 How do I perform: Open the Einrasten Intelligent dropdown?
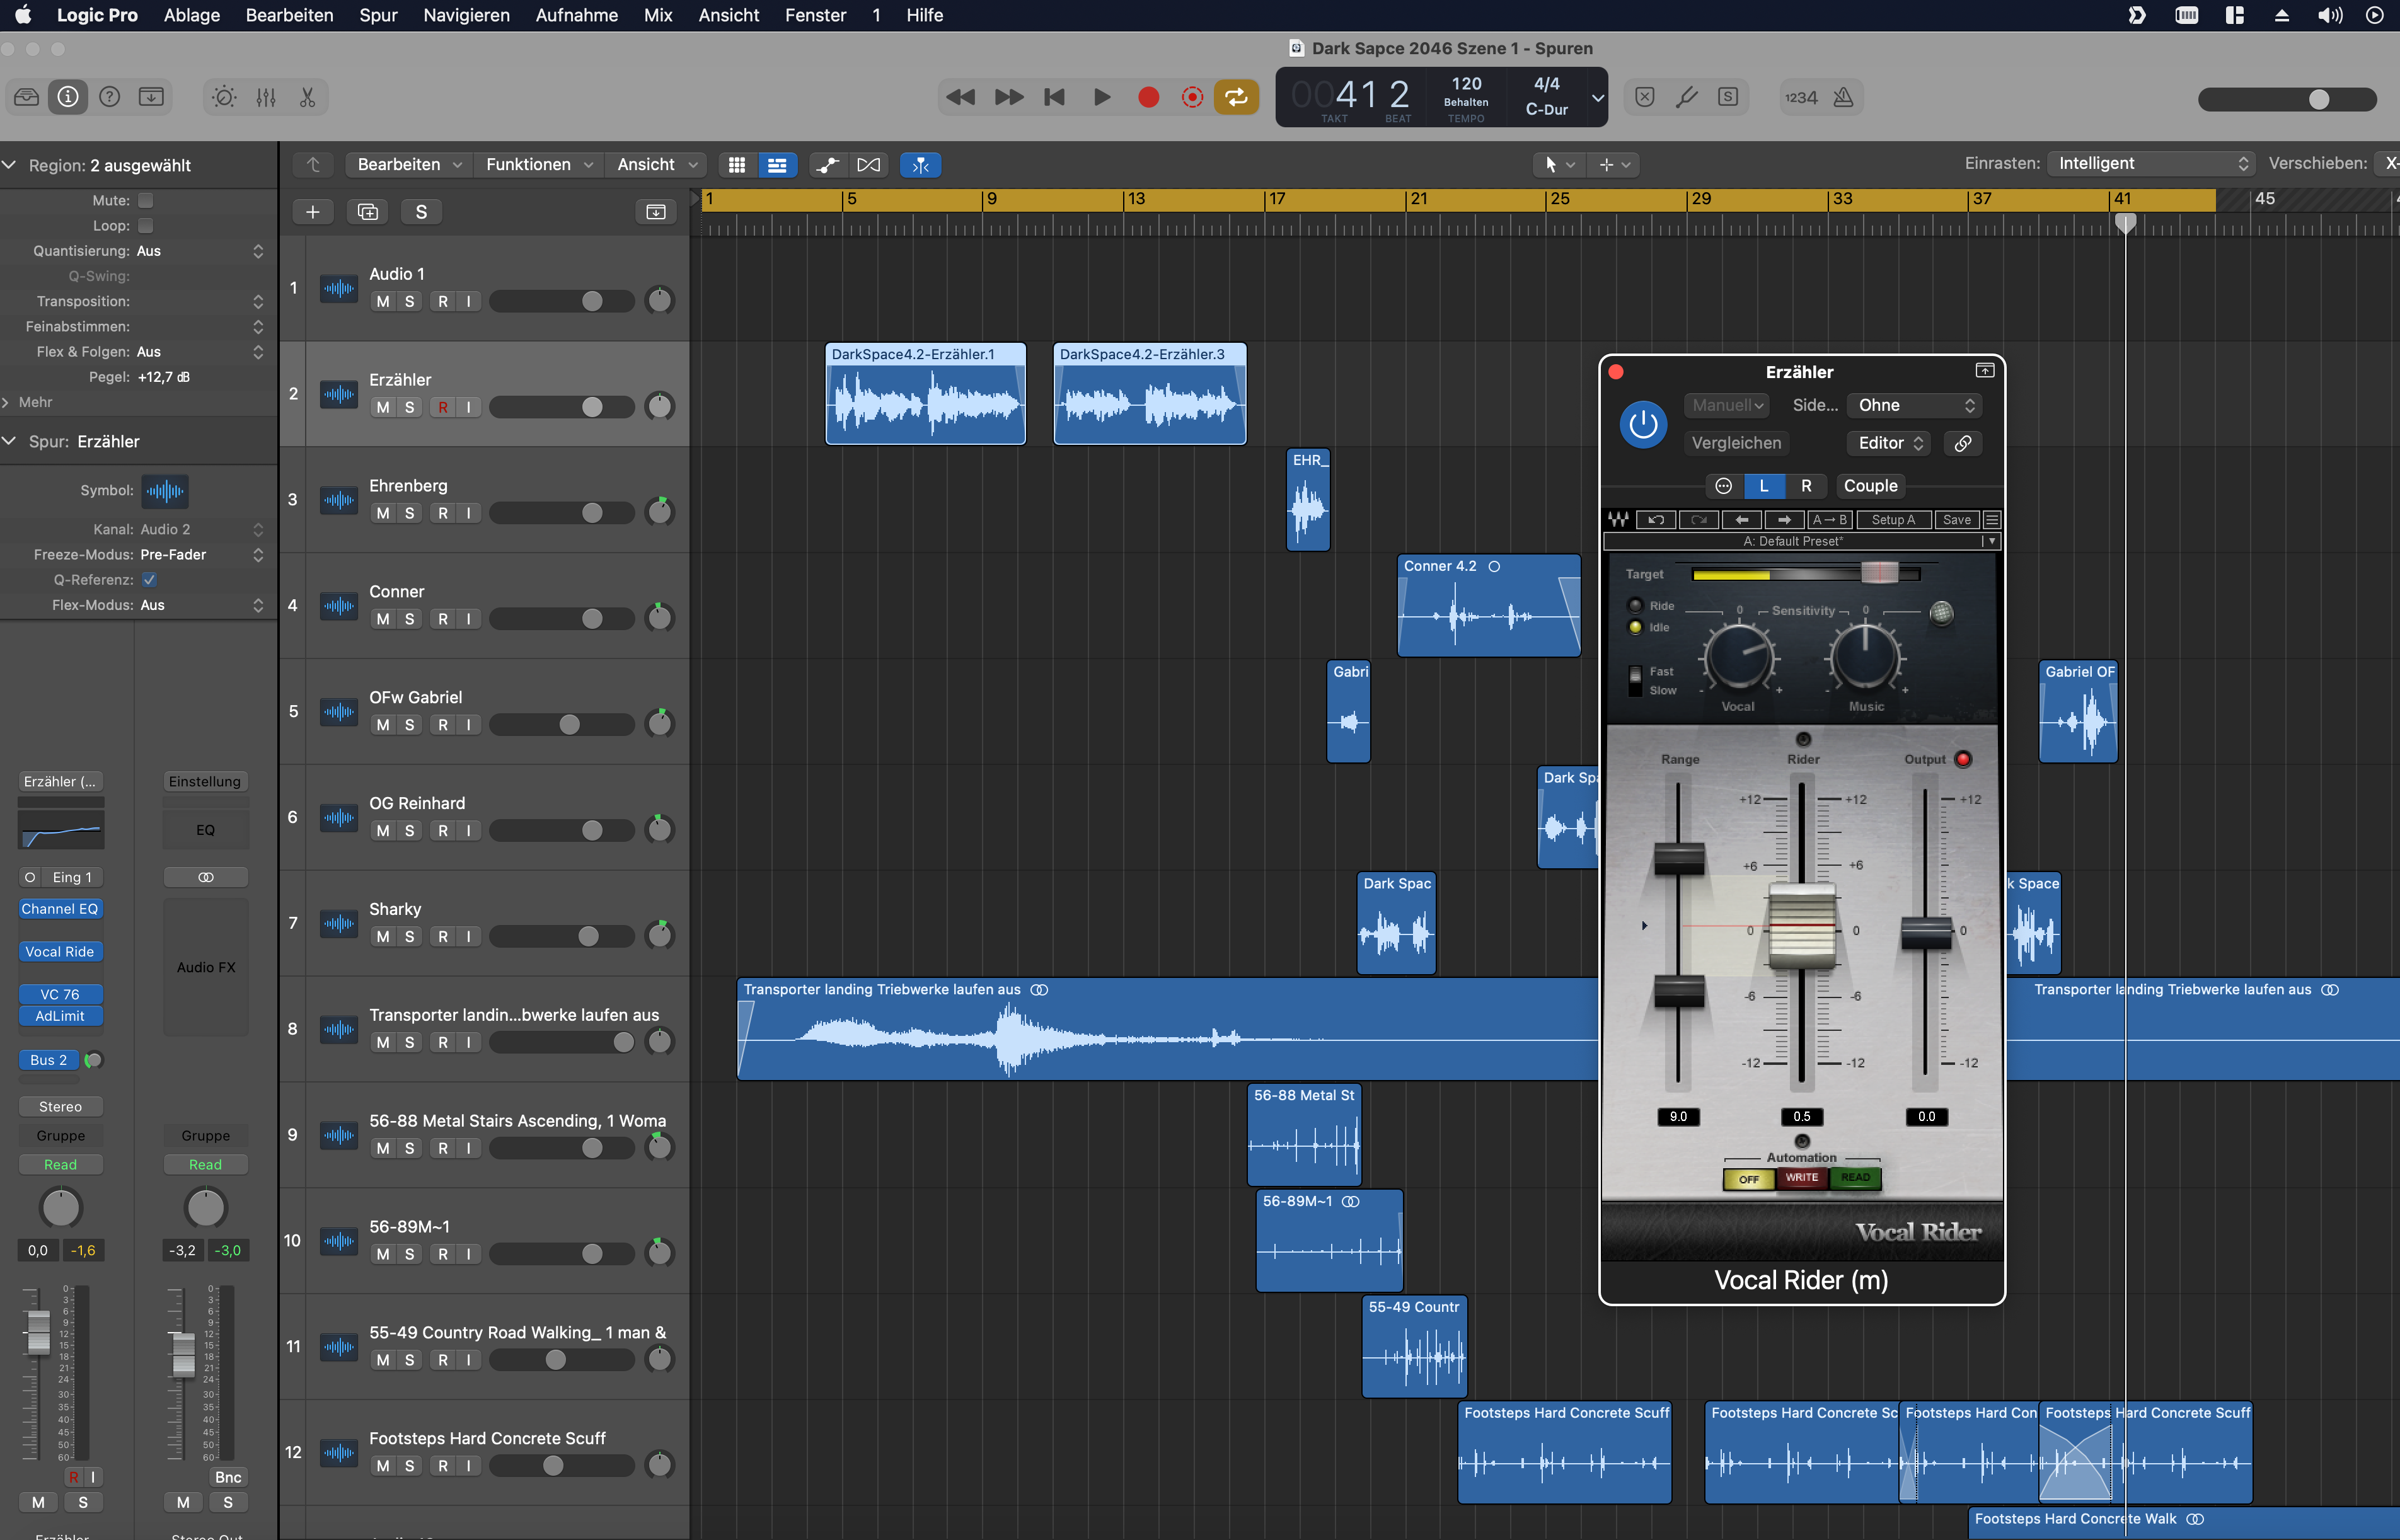(2150, 163)
